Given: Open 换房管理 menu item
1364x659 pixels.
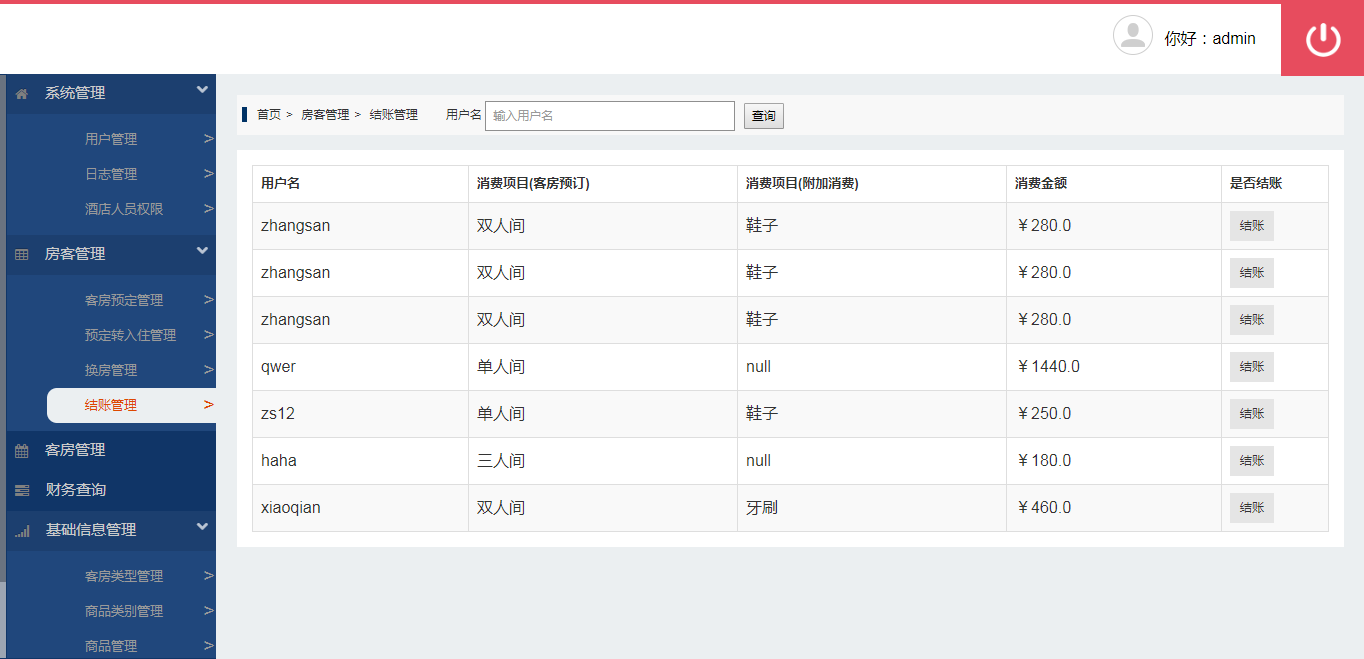Looking at the screenshot, I should point(111,370).
